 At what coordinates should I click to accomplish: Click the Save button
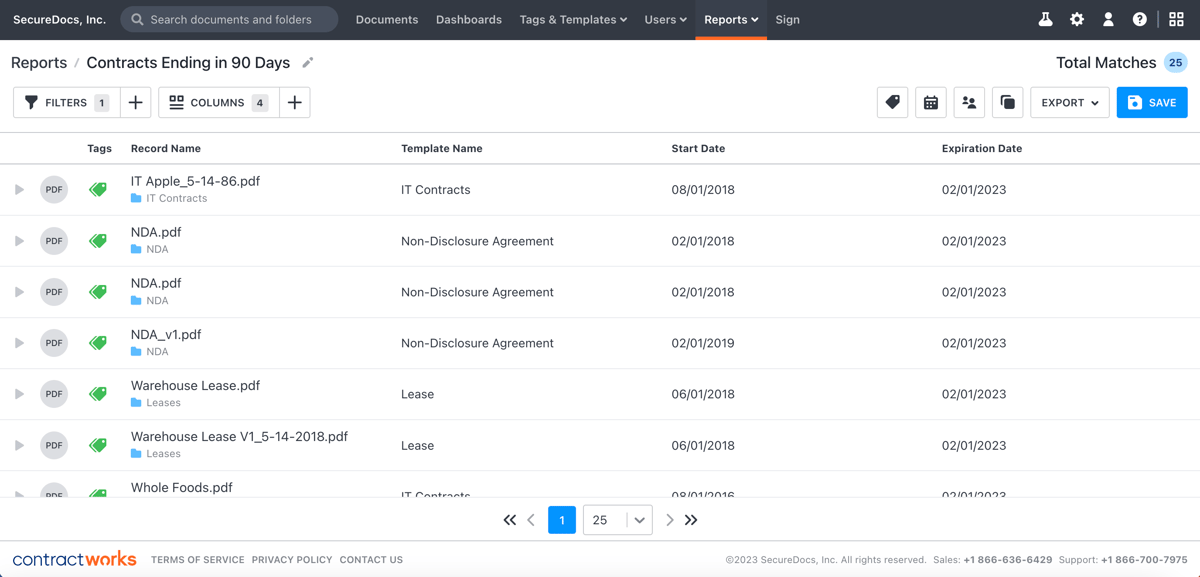click(x=1151, y=102)
